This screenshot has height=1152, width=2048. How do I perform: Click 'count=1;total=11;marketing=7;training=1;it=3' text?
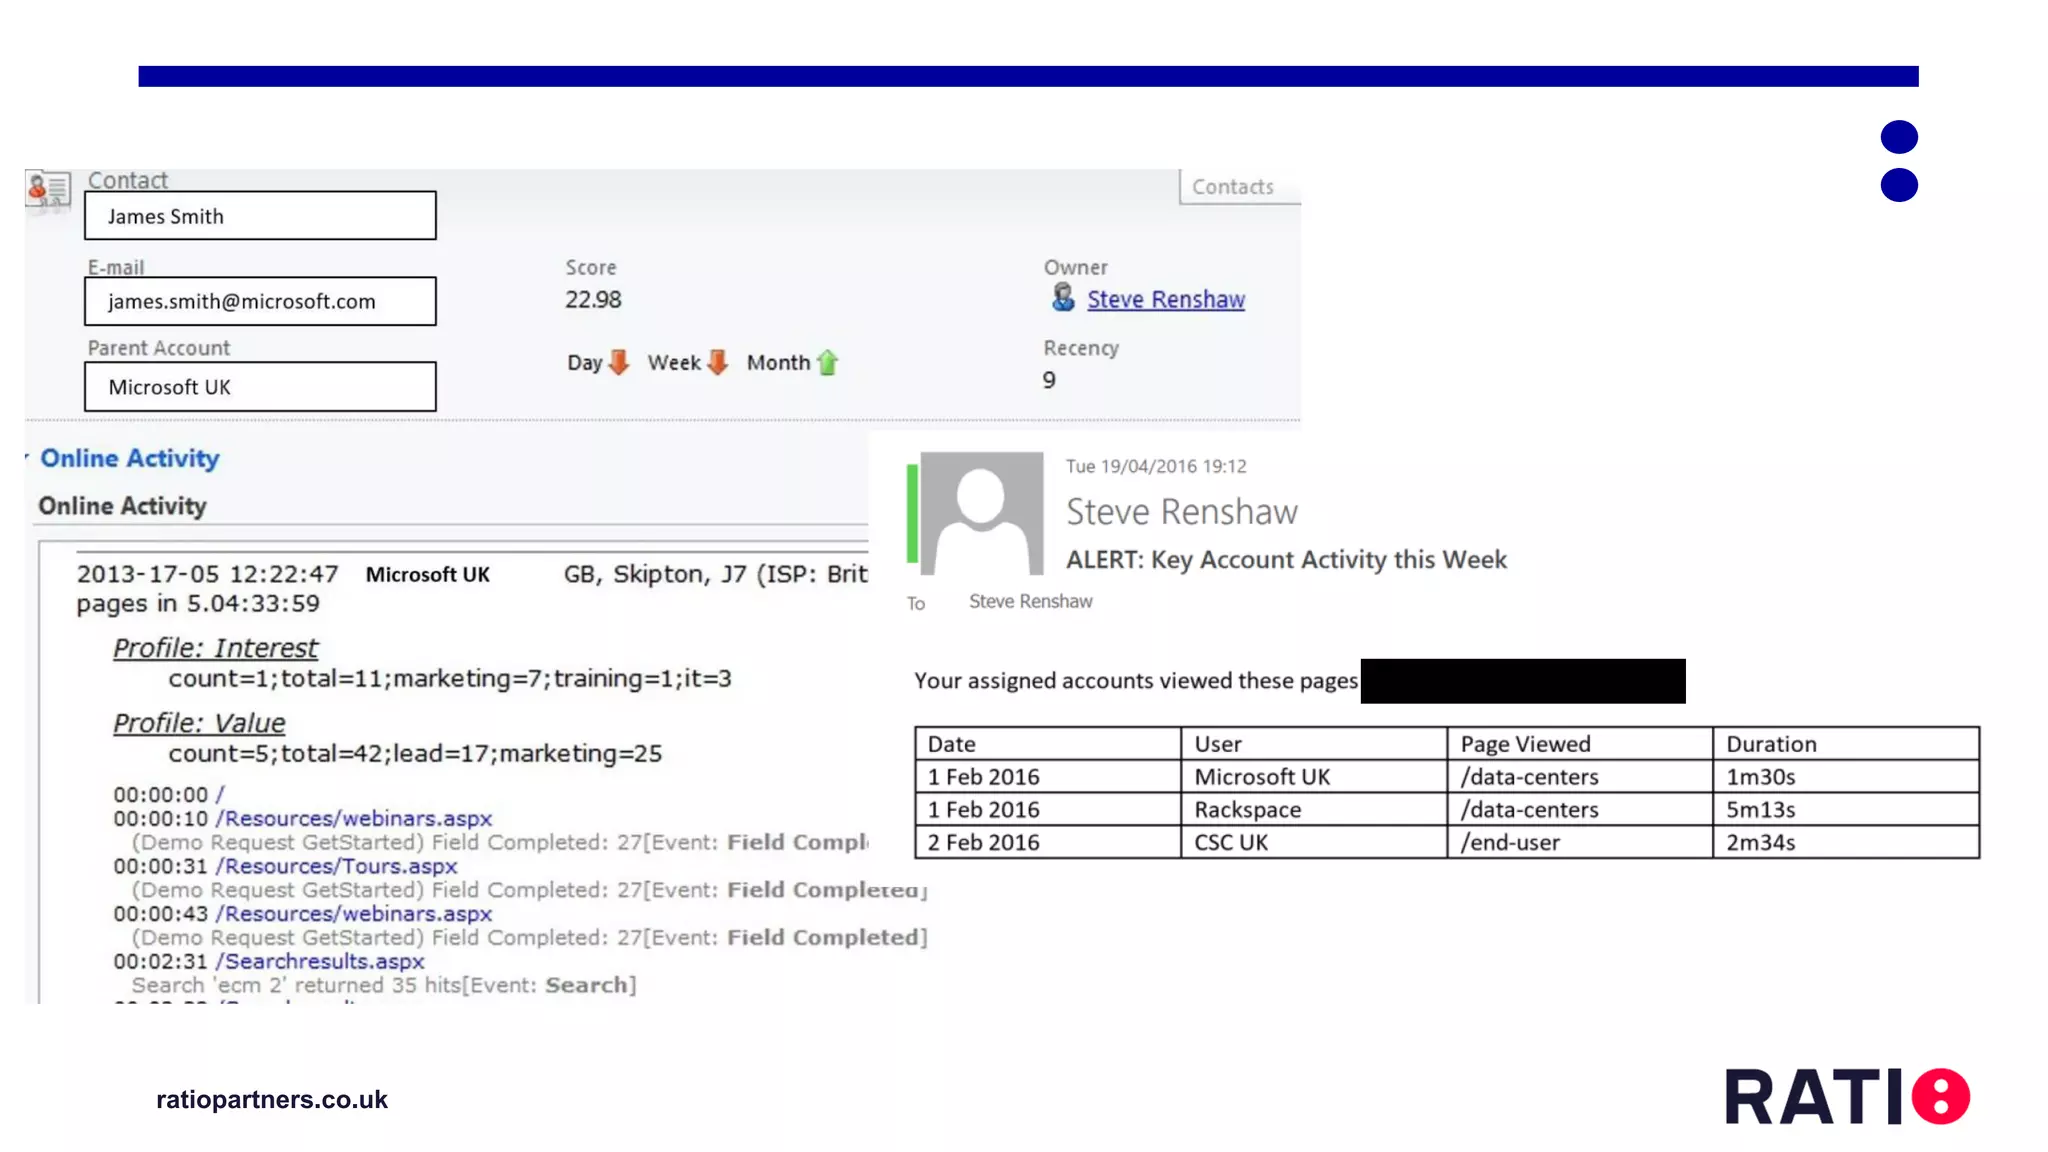tap(450, 679)
